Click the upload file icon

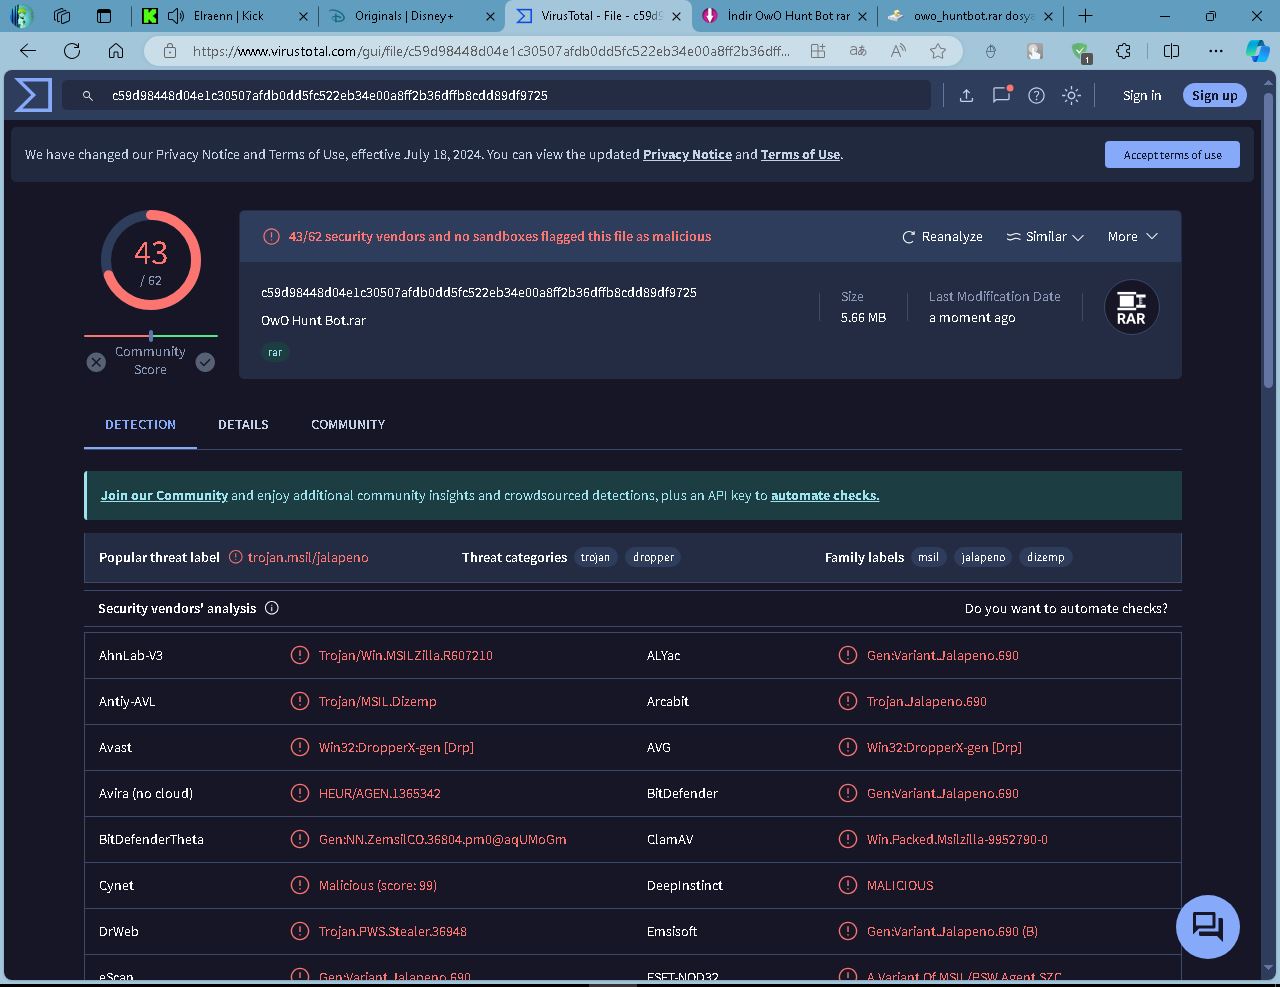point(966,95)
